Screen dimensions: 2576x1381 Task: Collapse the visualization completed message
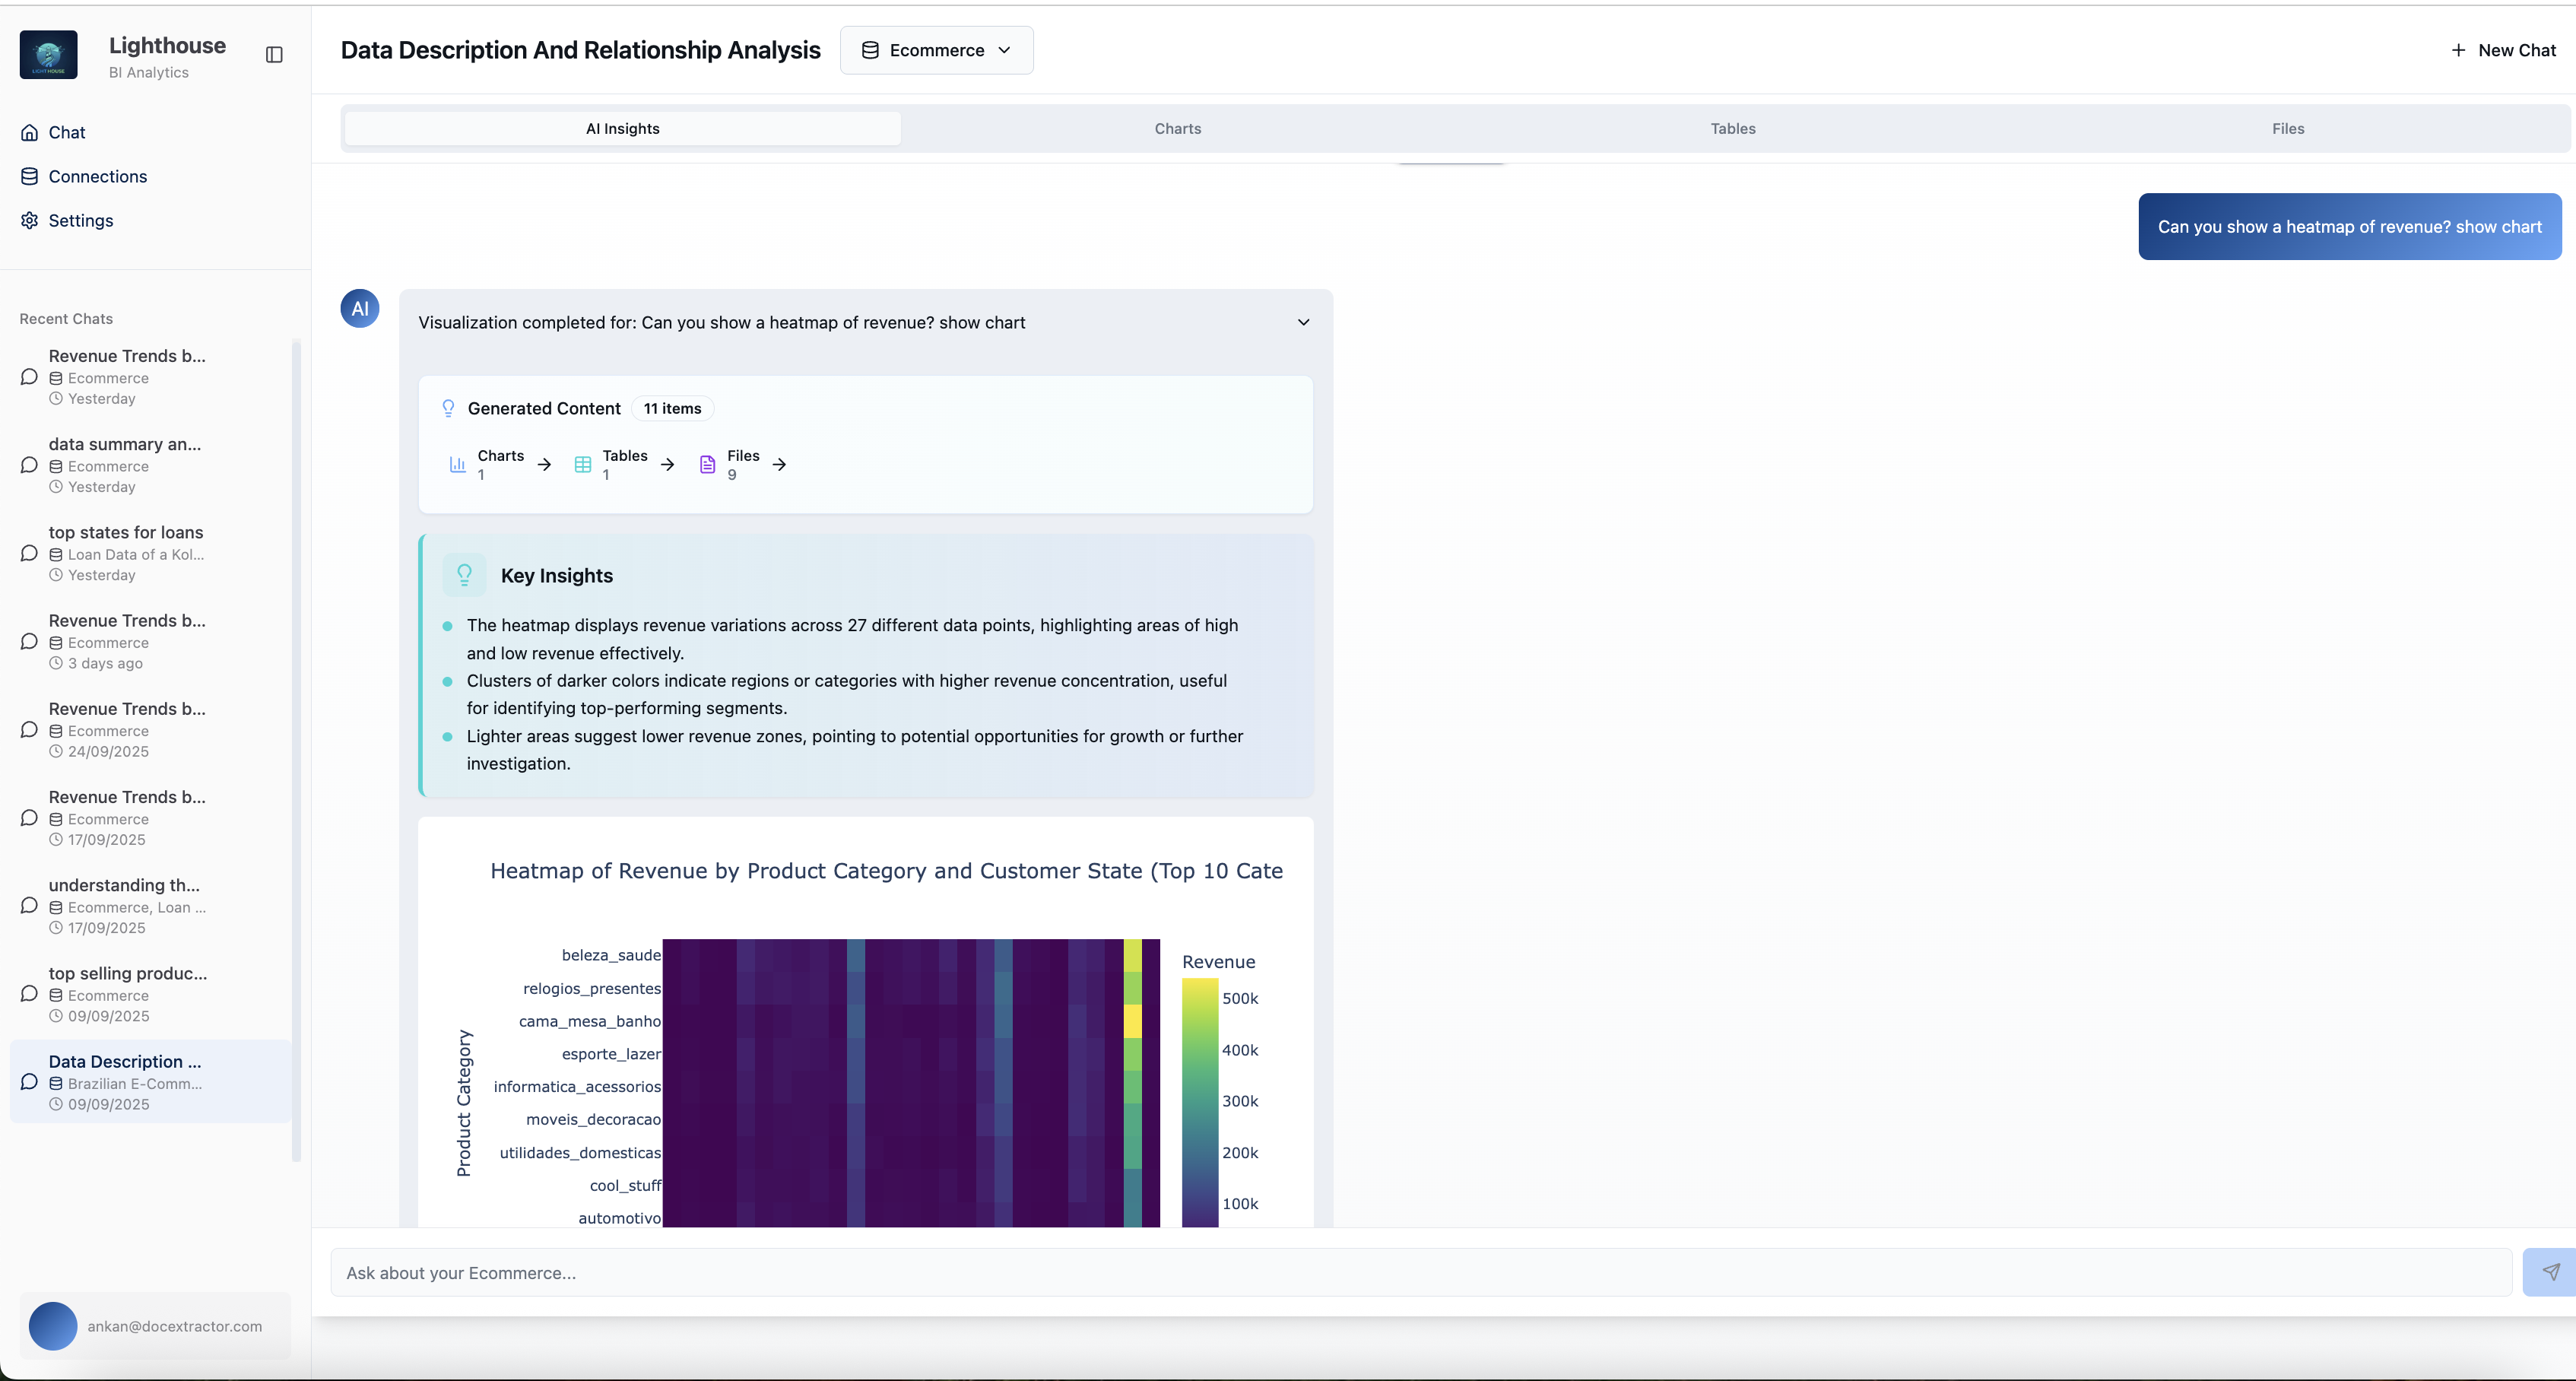click(x=1303, y=322)
